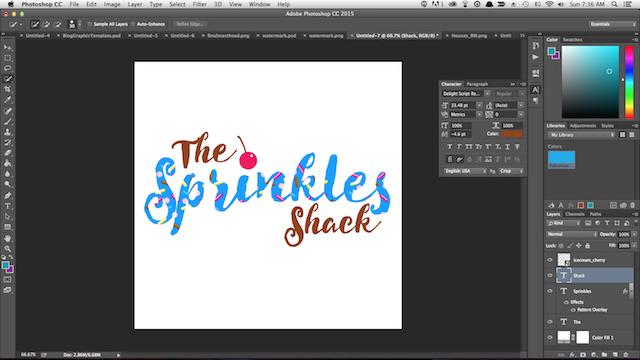
Task: Switch to the Adjustments tab
Action: pyautogui.click(x=582, y=126)
